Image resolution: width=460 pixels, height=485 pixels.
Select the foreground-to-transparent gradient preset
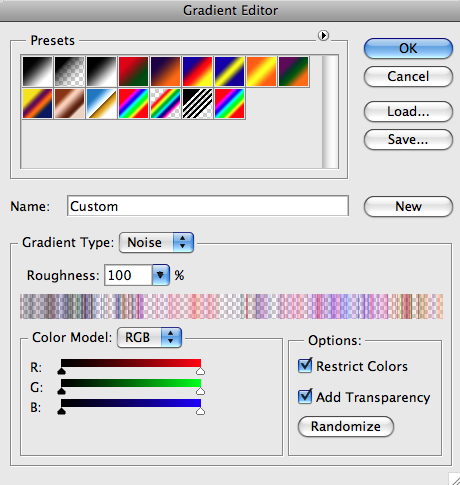click(69, 72)
